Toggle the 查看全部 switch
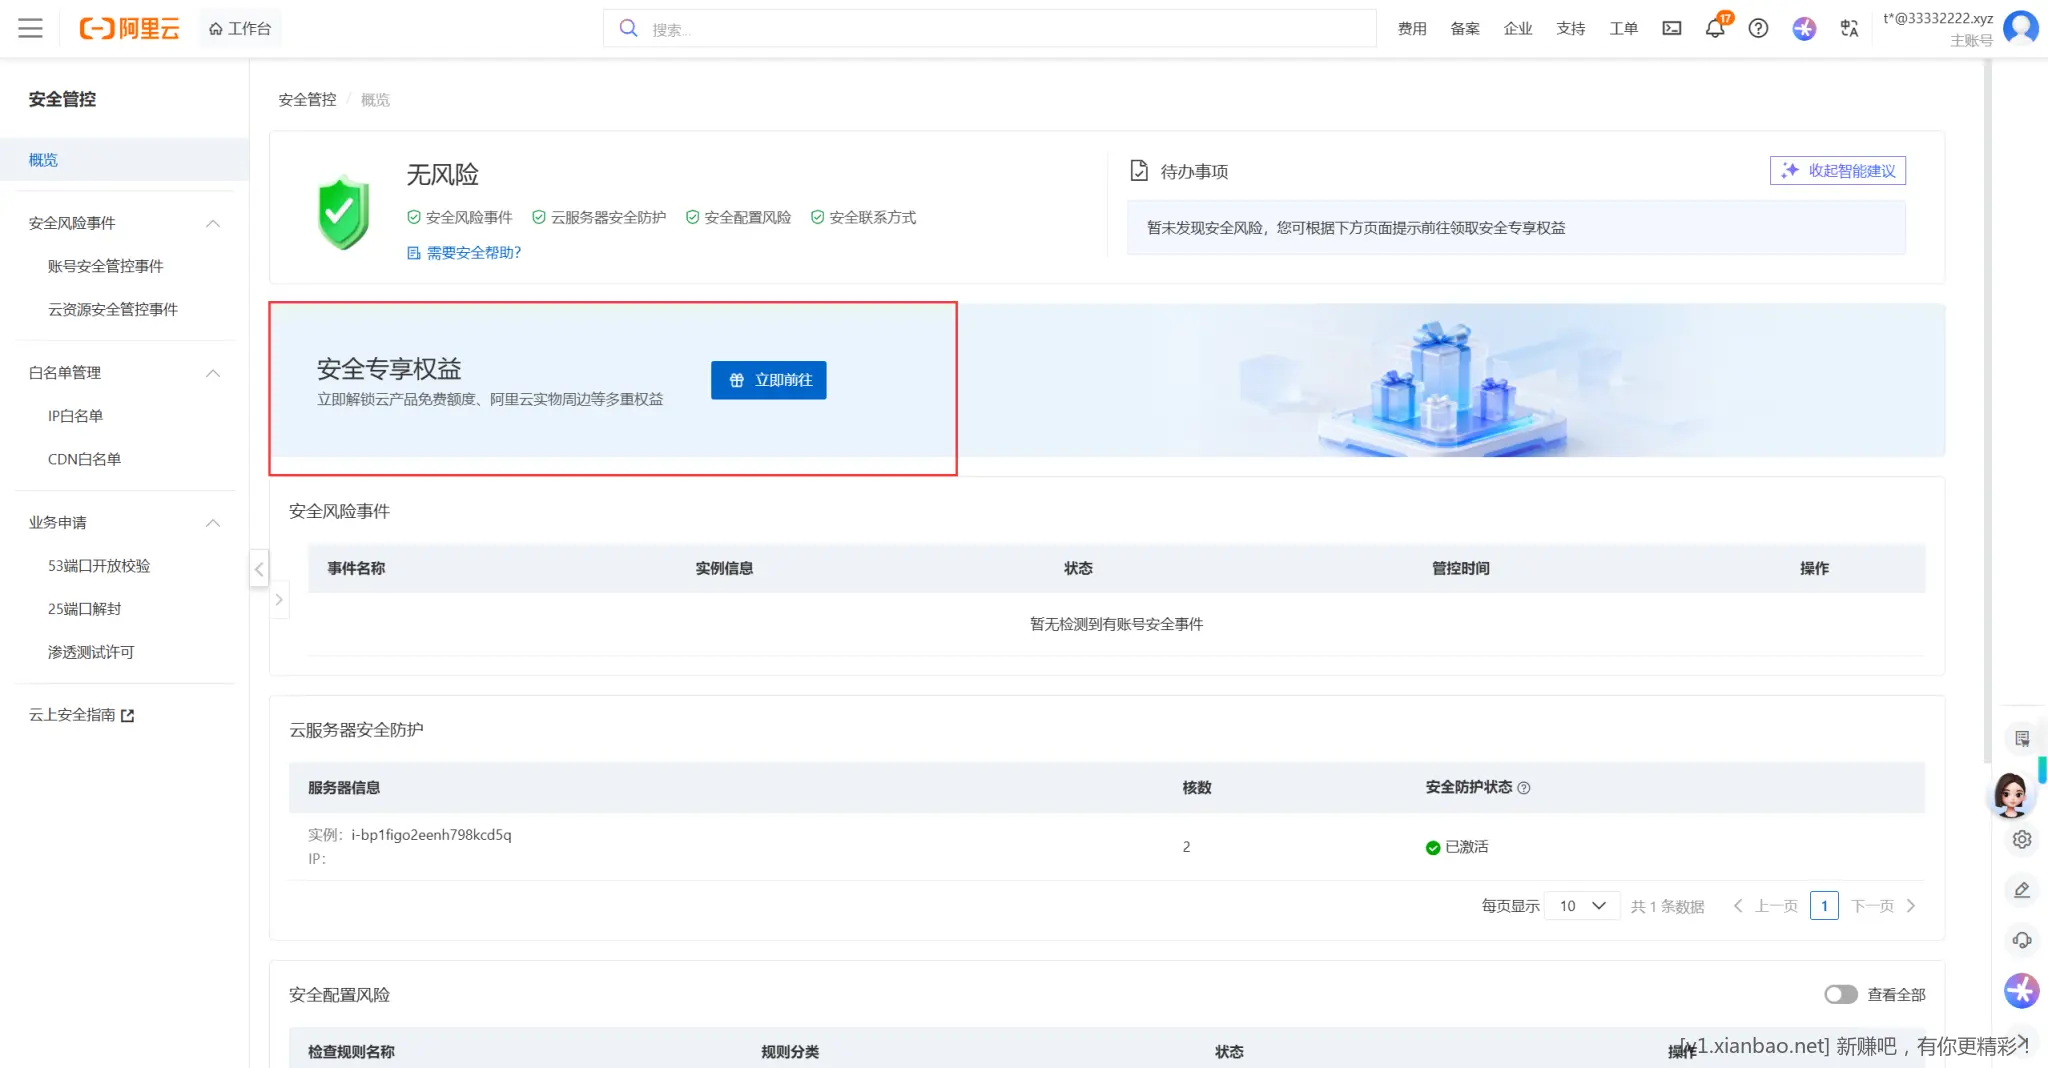This screenshot has height=1068, width=2048. tap(1840, 994)
